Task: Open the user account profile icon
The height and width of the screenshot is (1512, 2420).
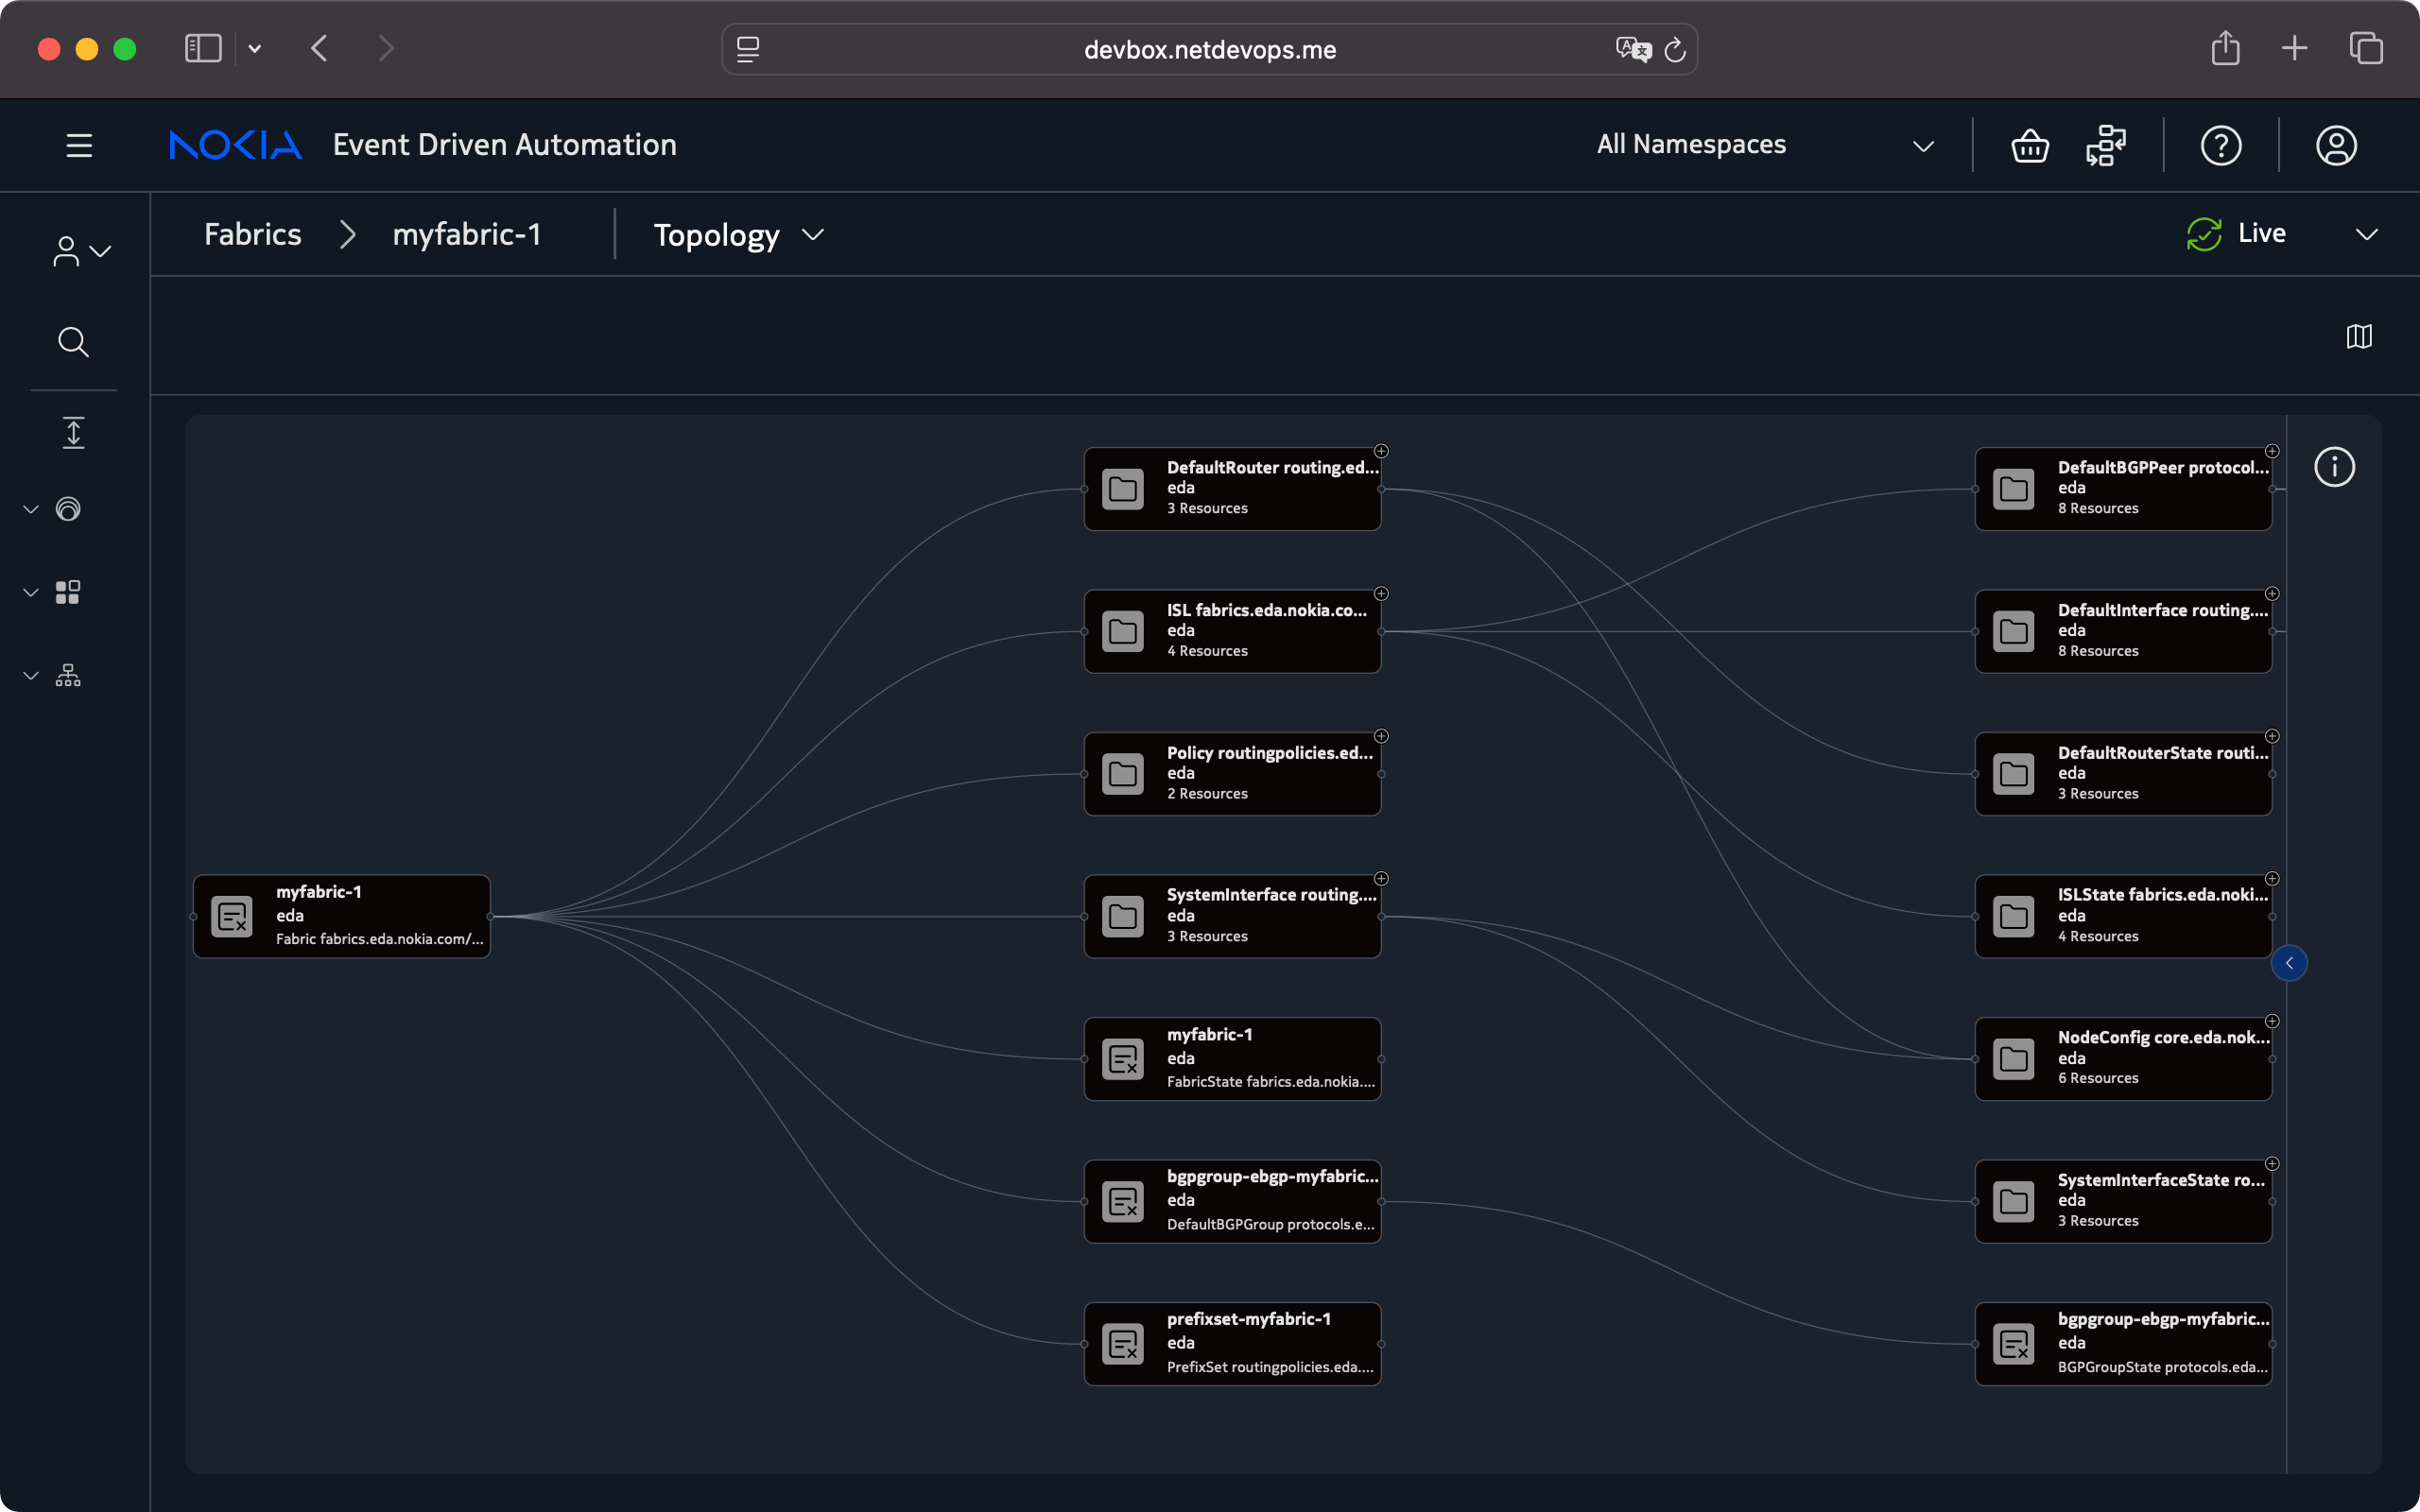Action: pos(2335,146)
